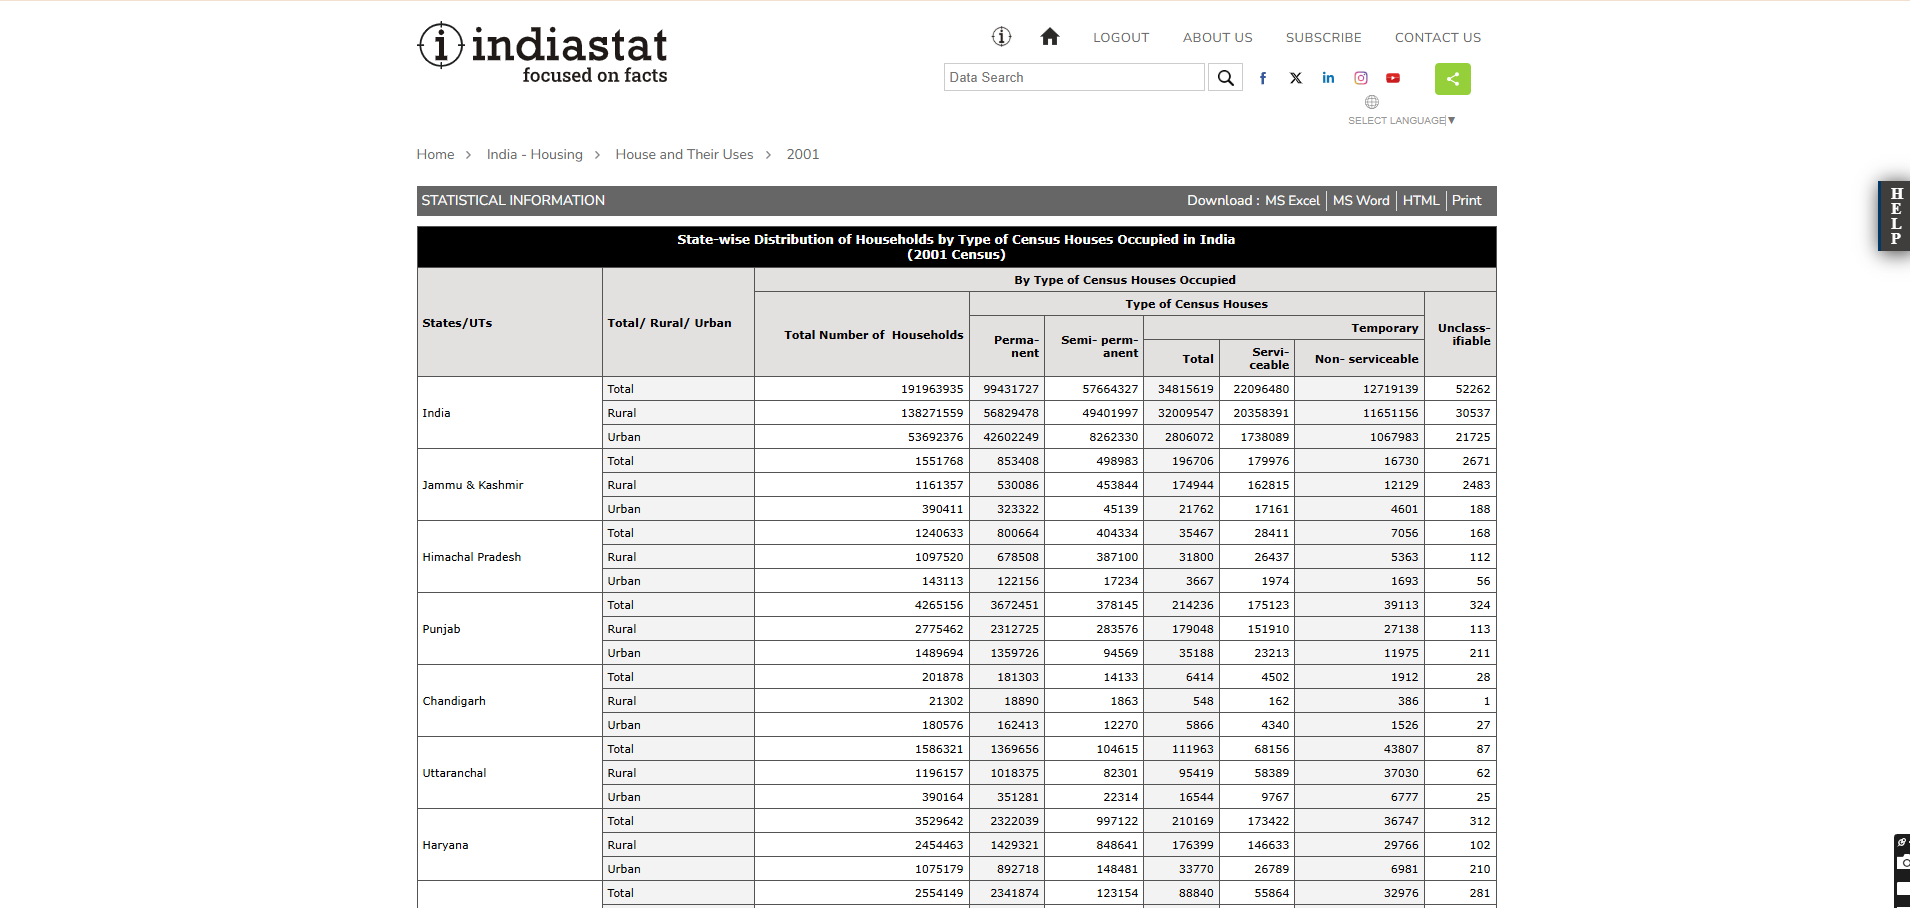Expand the Select Language dropdown
This screenshot has height=908, width=1910.
1401,120
